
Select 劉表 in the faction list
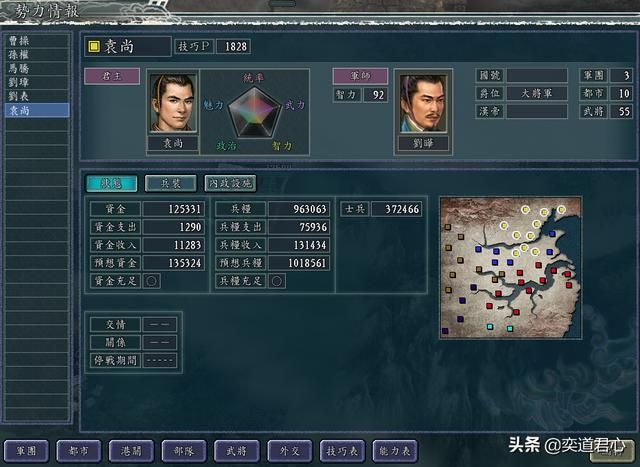37,96
